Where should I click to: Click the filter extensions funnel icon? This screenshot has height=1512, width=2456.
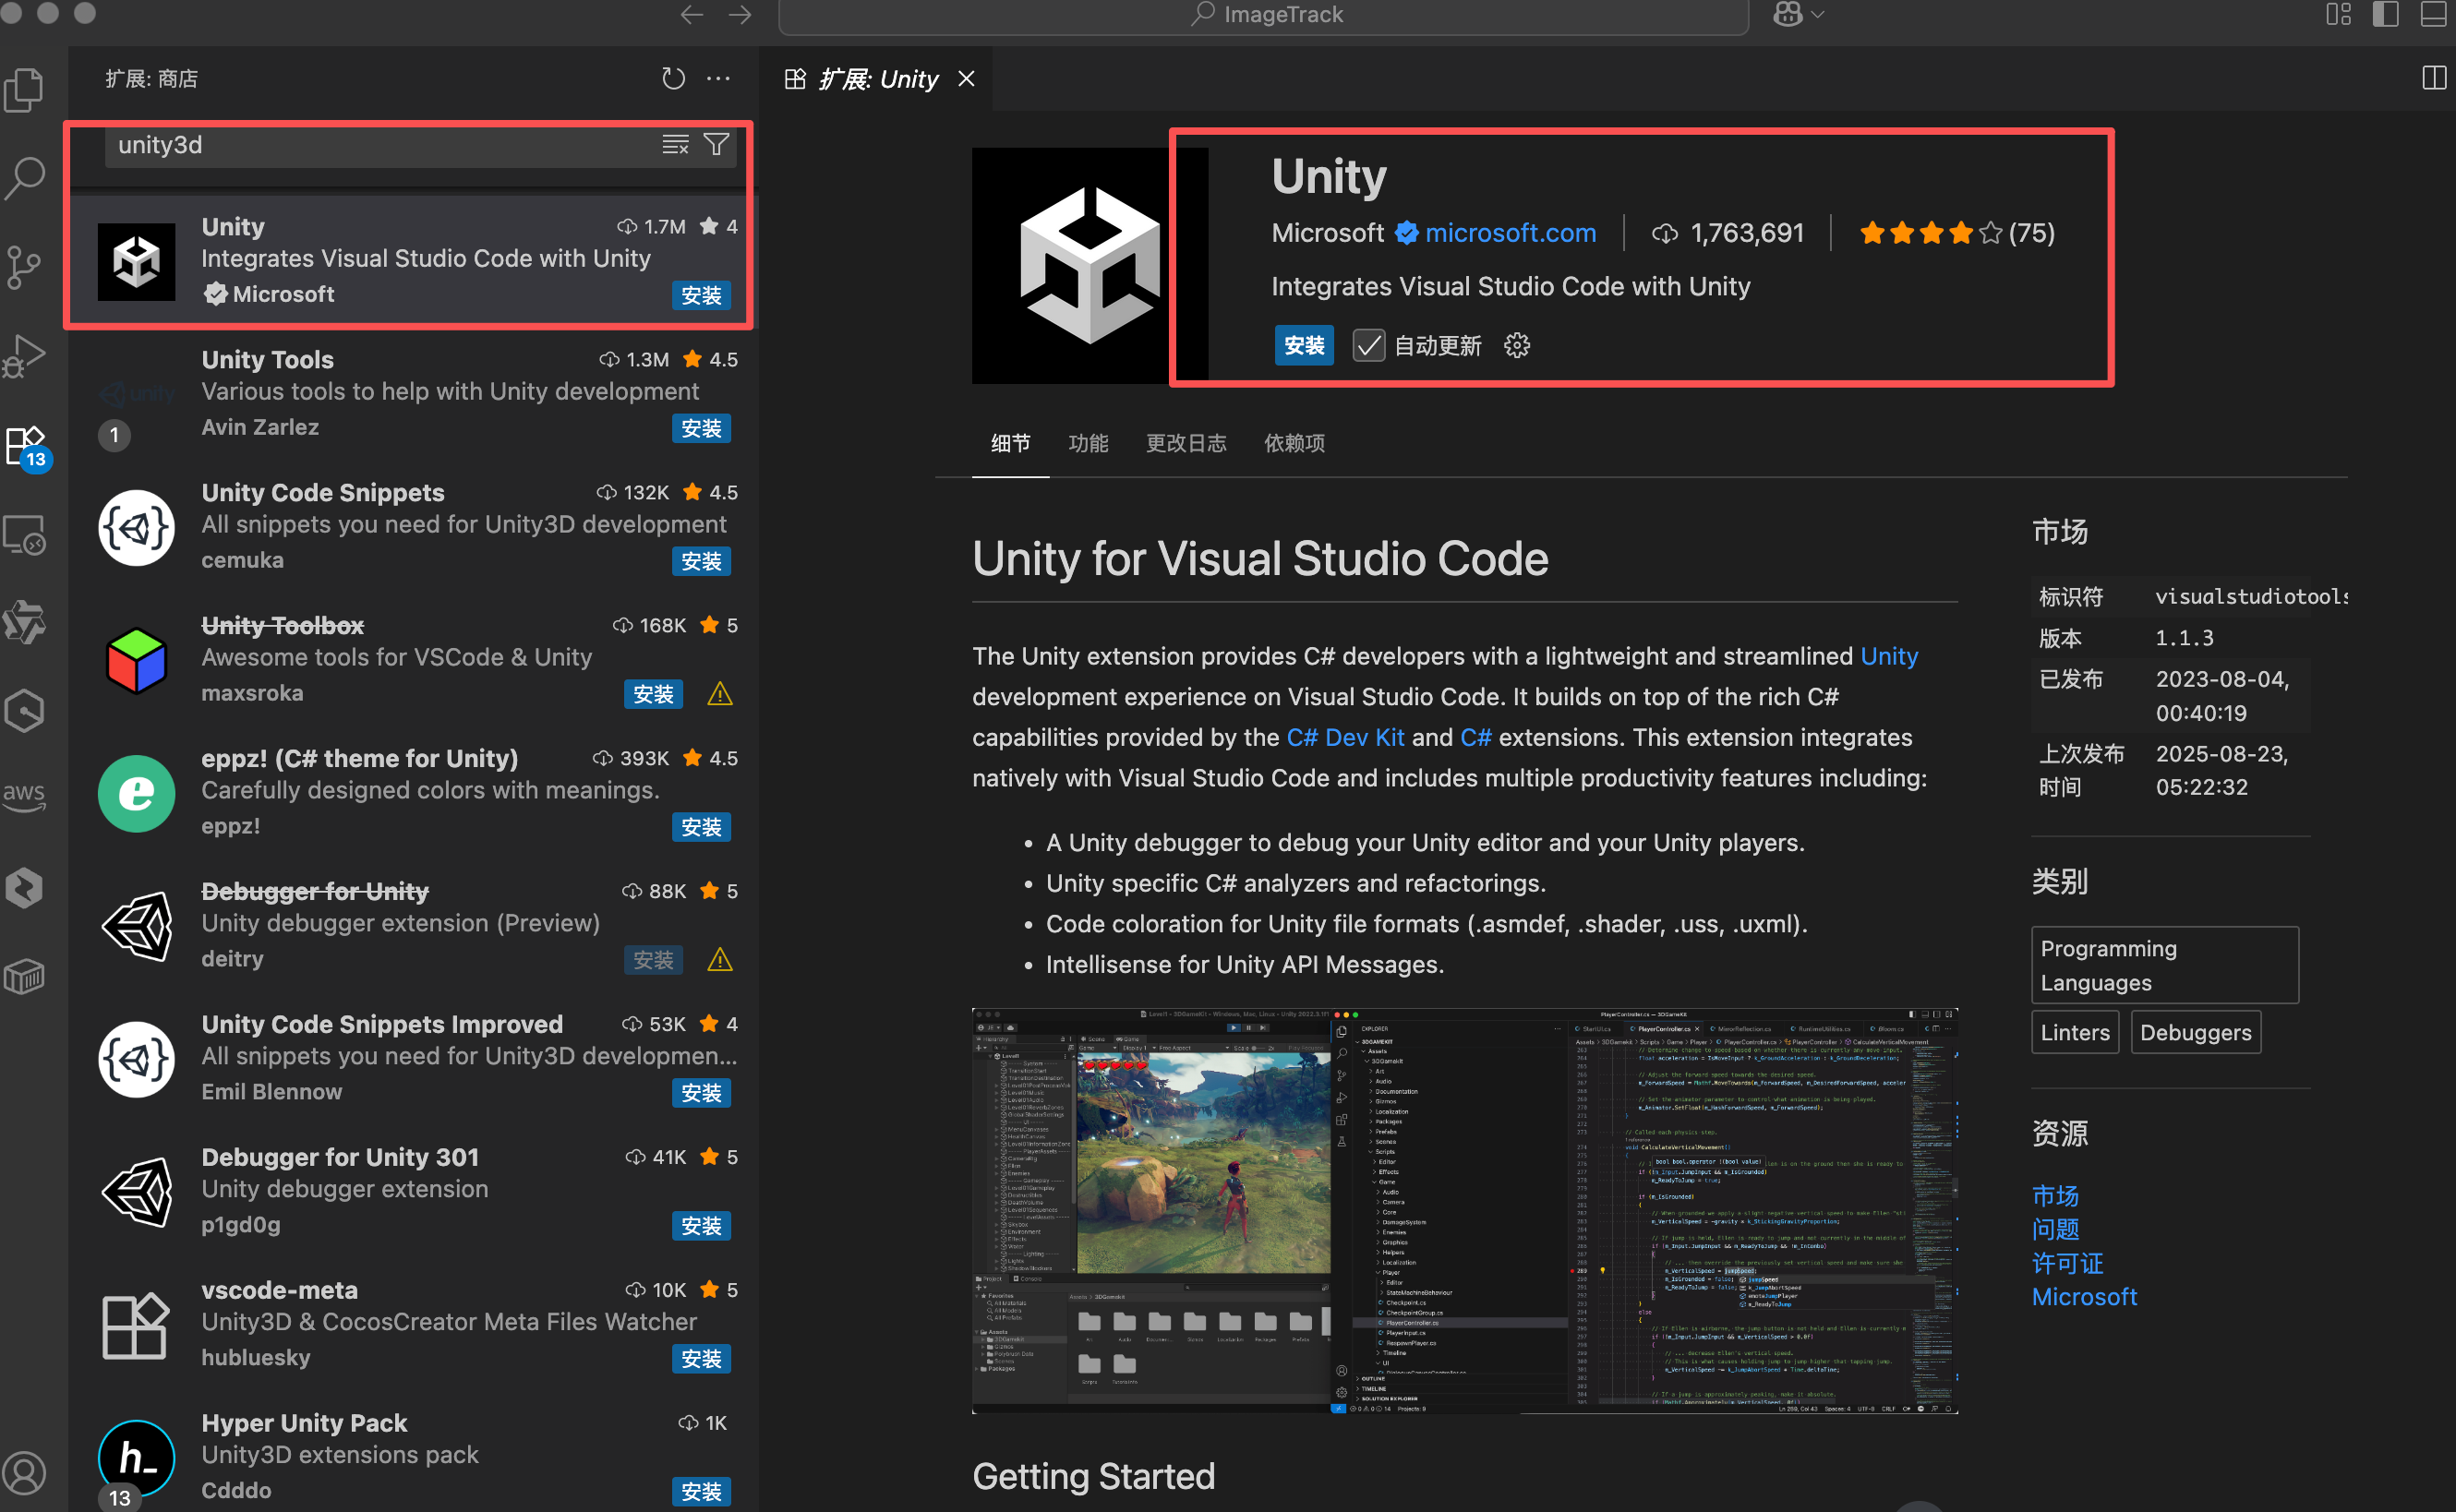point(716,145)
